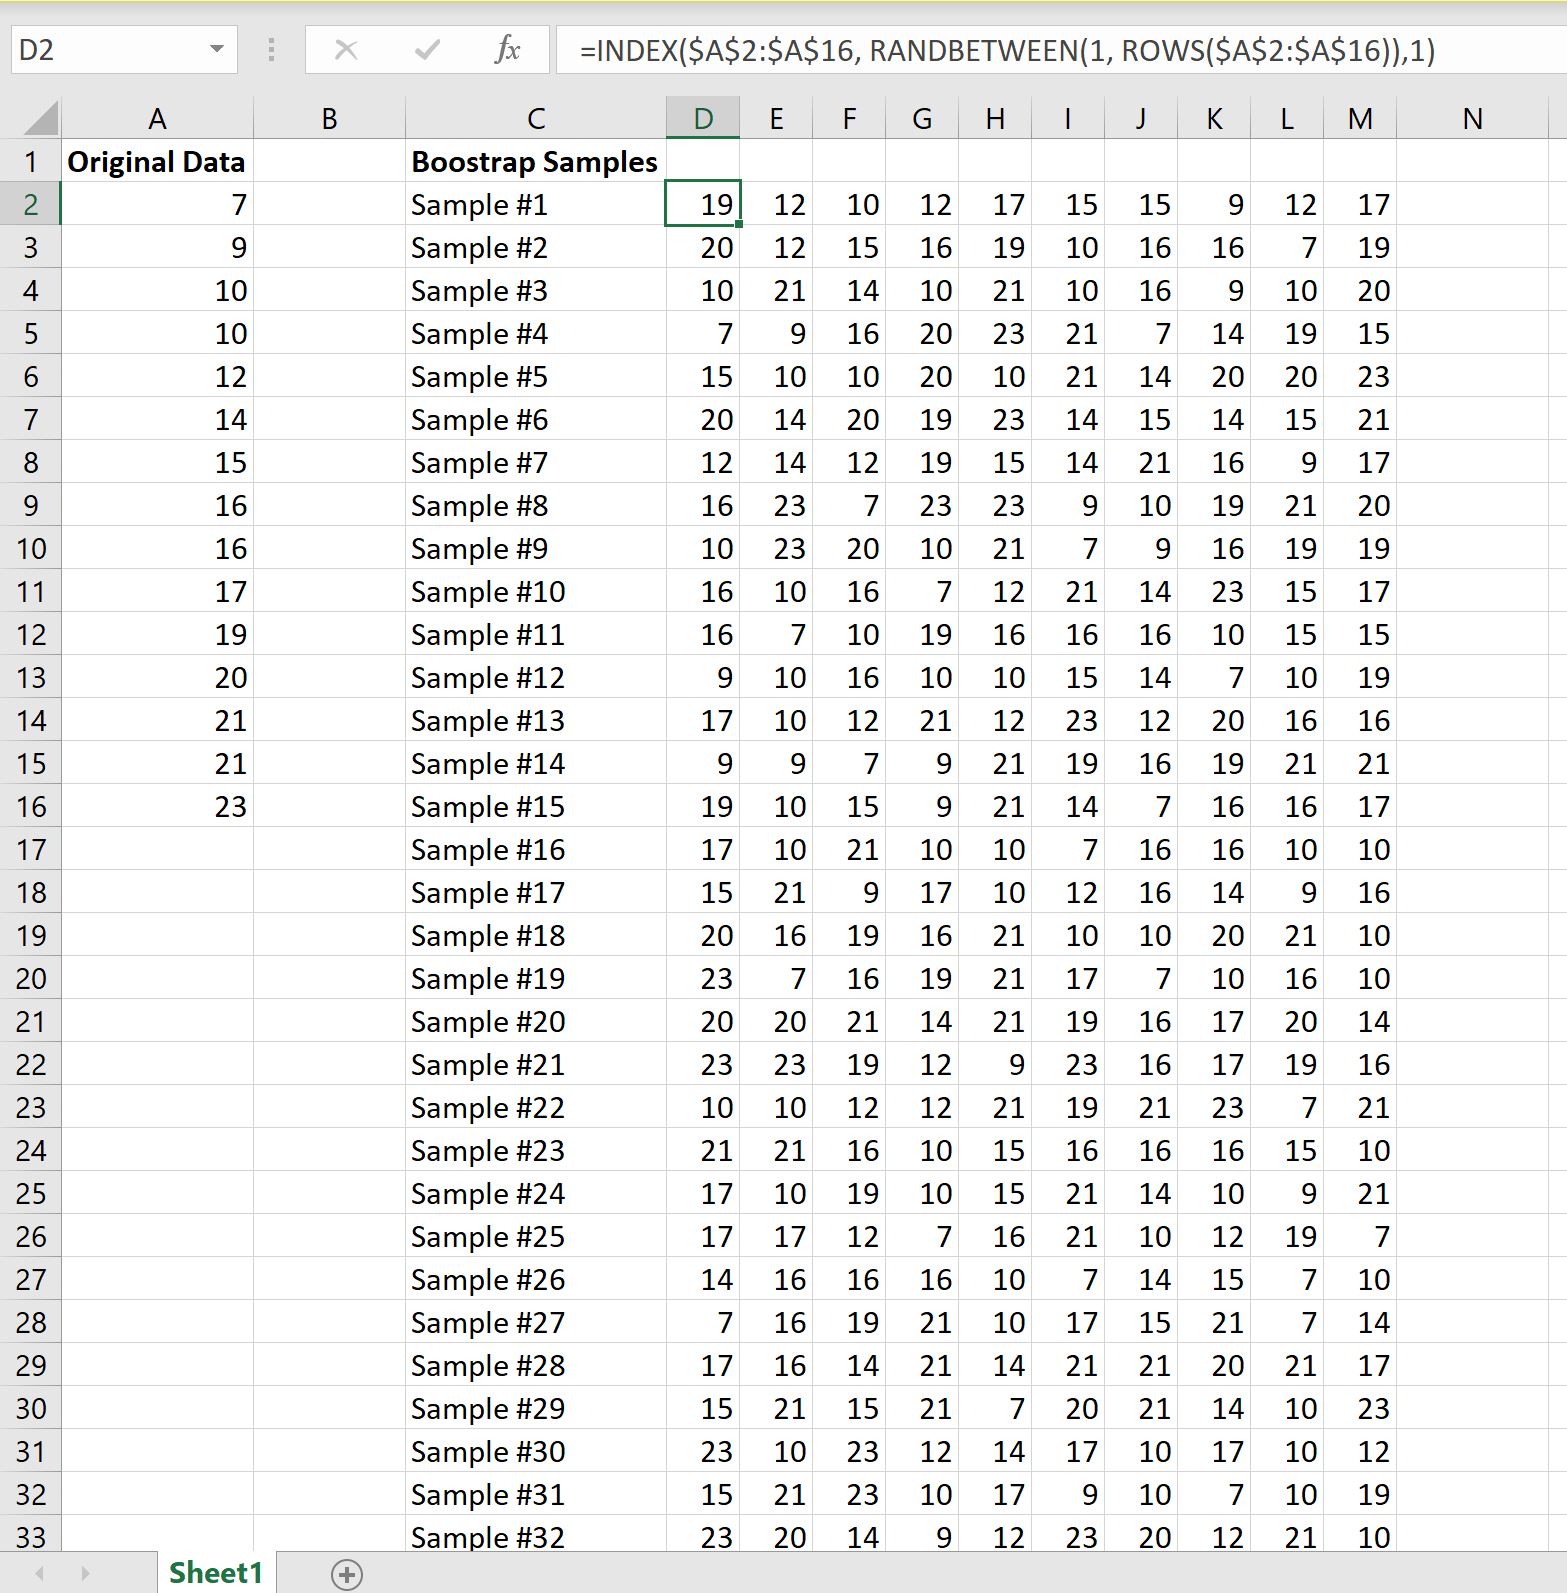Select column M header
This screenshot has height=1593, width=1567.
pyautogui.click(x=1360, y=118)
